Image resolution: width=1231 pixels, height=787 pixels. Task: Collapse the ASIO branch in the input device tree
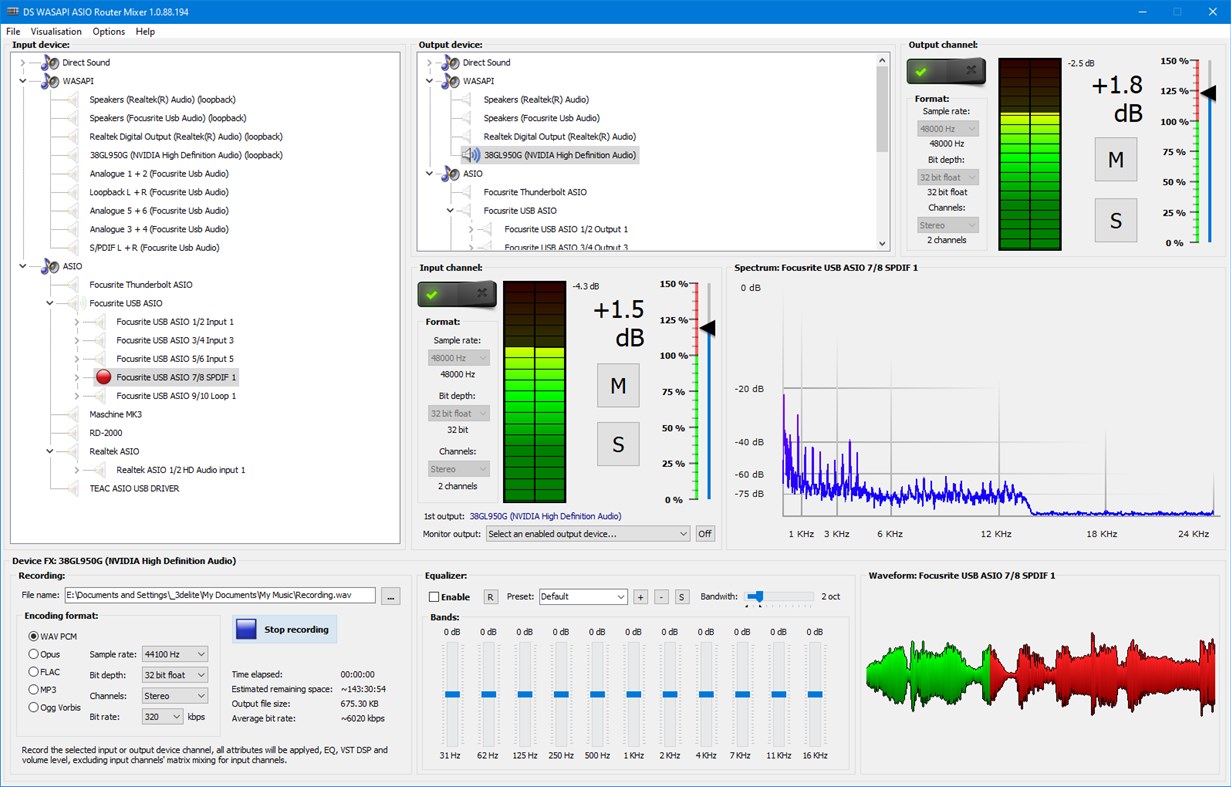tap(22, 265)
